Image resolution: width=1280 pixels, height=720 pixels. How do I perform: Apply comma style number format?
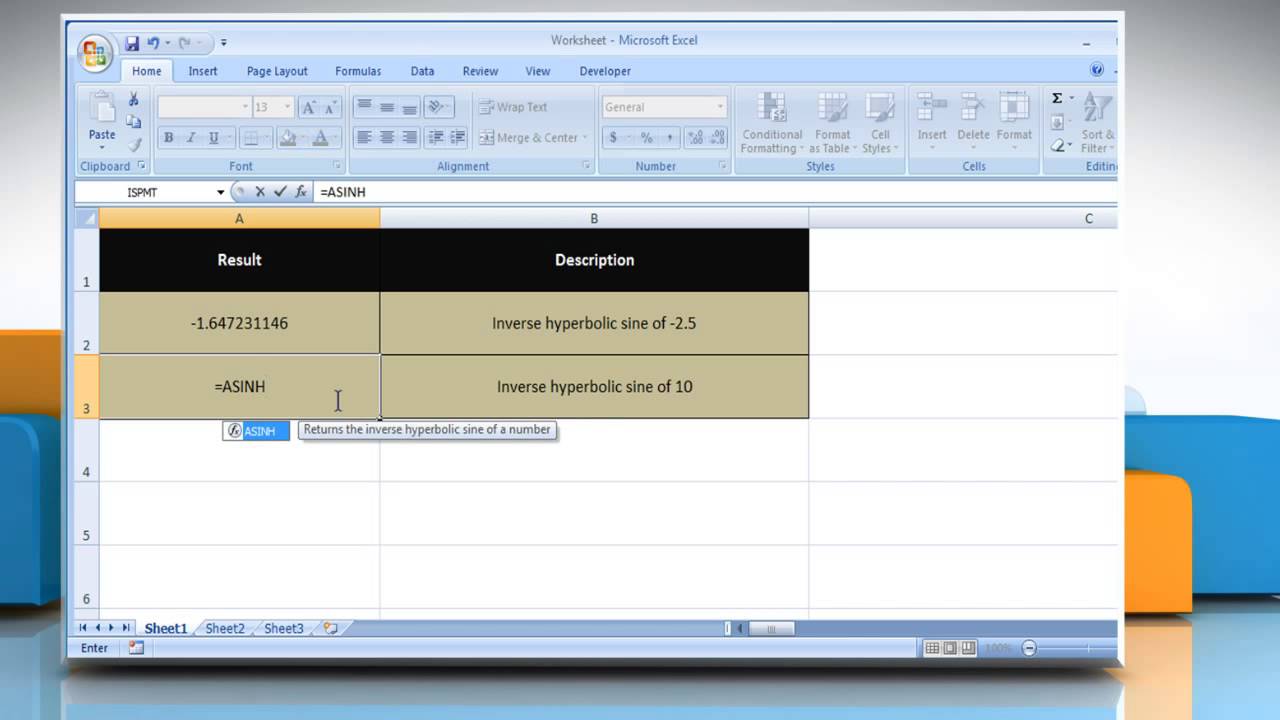click(x=669, y=138)
